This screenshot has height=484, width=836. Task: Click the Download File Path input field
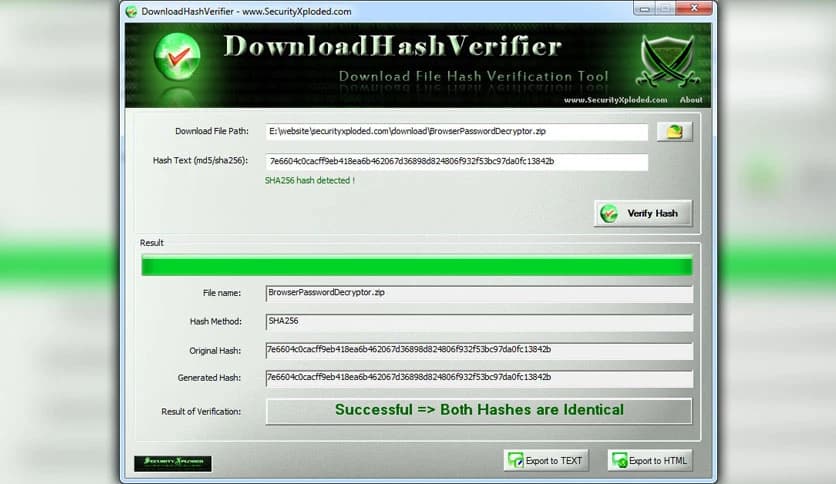click(456, 132)
